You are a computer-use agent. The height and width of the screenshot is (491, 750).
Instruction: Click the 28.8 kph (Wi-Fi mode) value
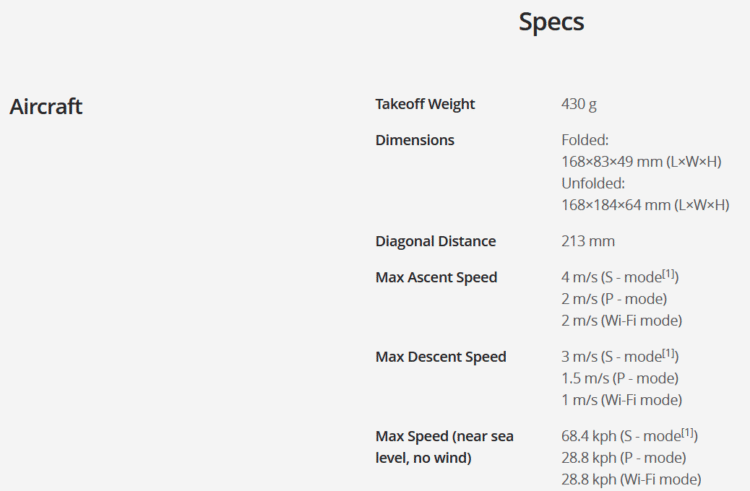(x=631, y=479)
